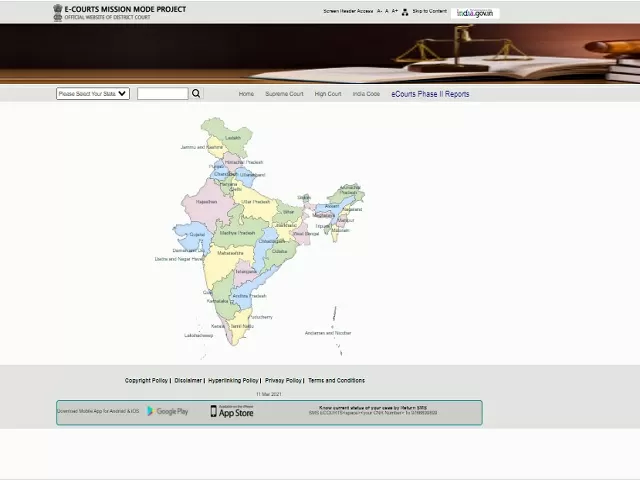
Task: Decrease font size with A- button
Action: (379, 11)
